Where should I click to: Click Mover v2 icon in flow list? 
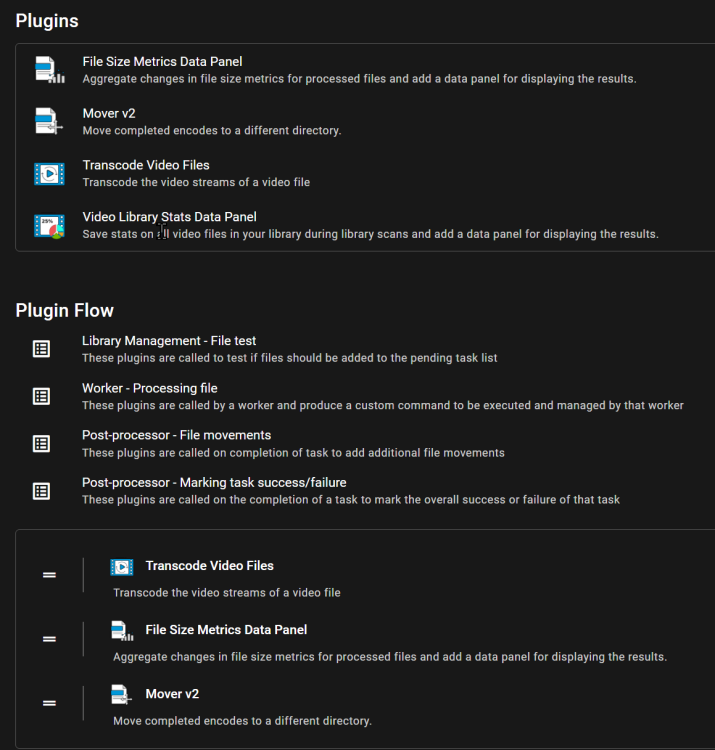click(x=121, y=695)
